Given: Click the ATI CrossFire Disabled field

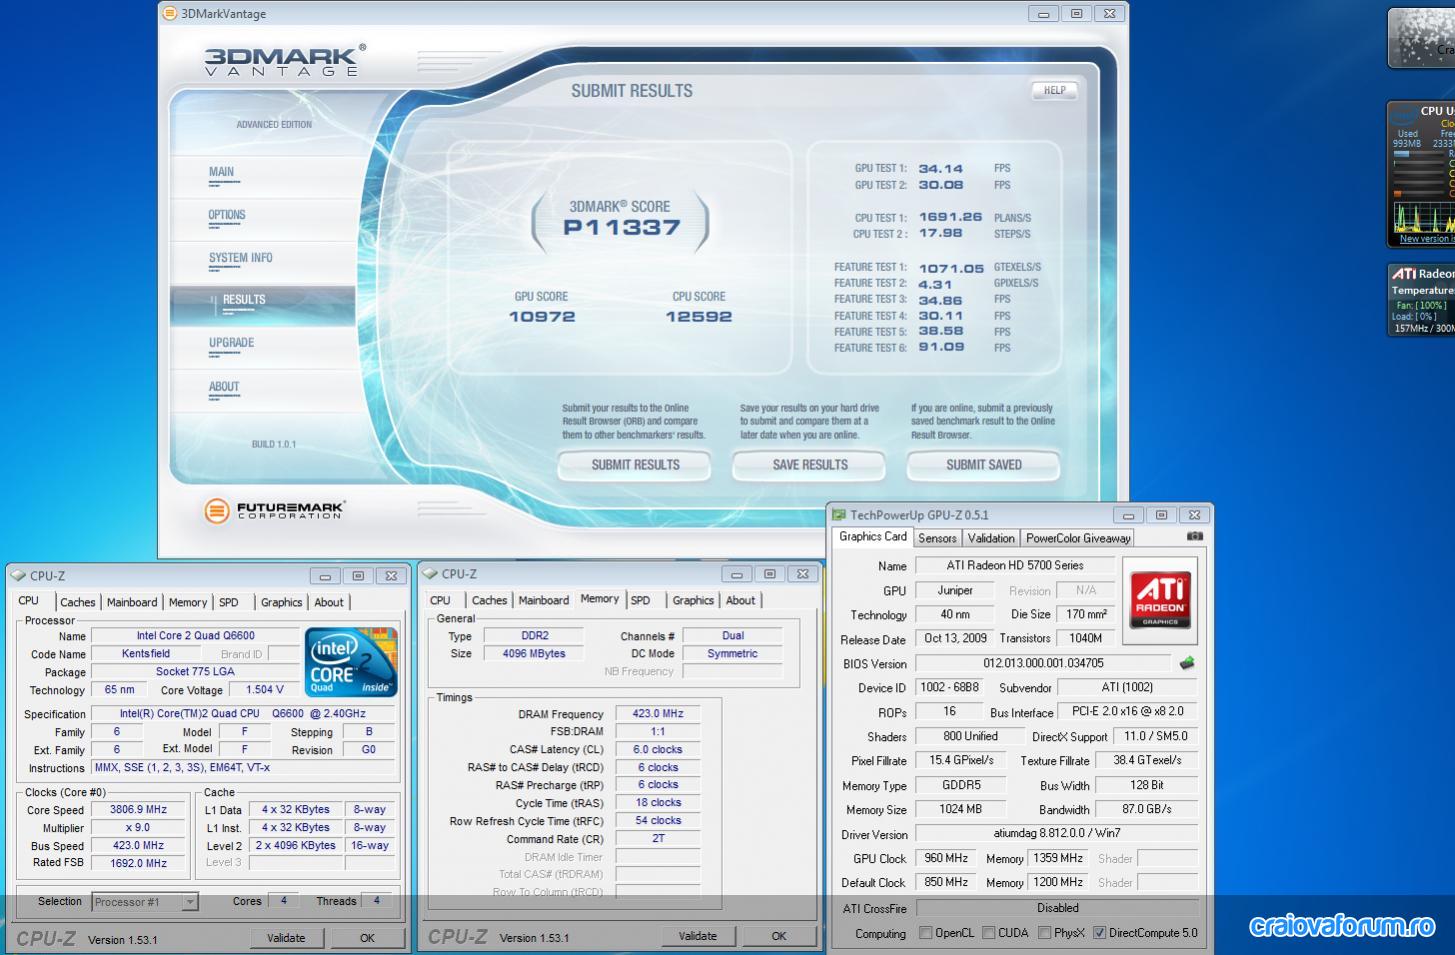Looking at the screenshot, I should pyautogui.click(x=1057, y=908).
